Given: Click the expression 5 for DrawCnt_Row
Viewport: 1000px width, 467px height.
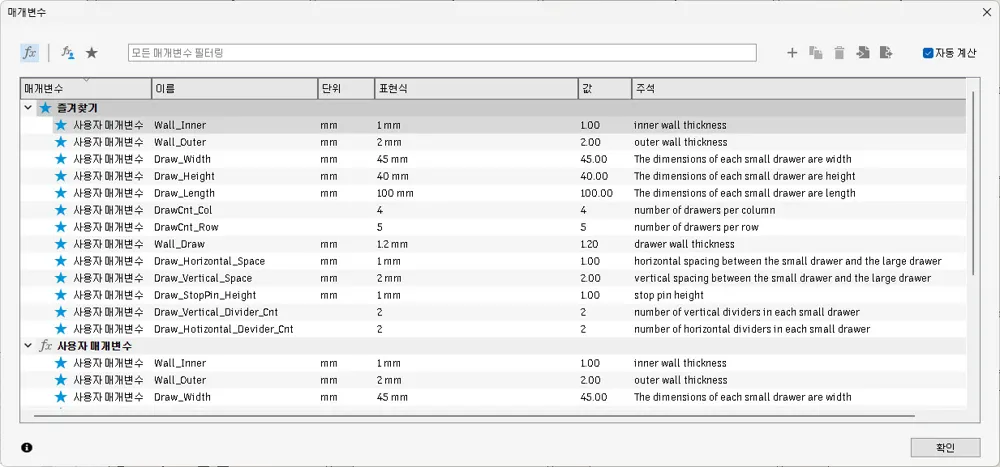Looking at the screenshot, I should (379, 226).
